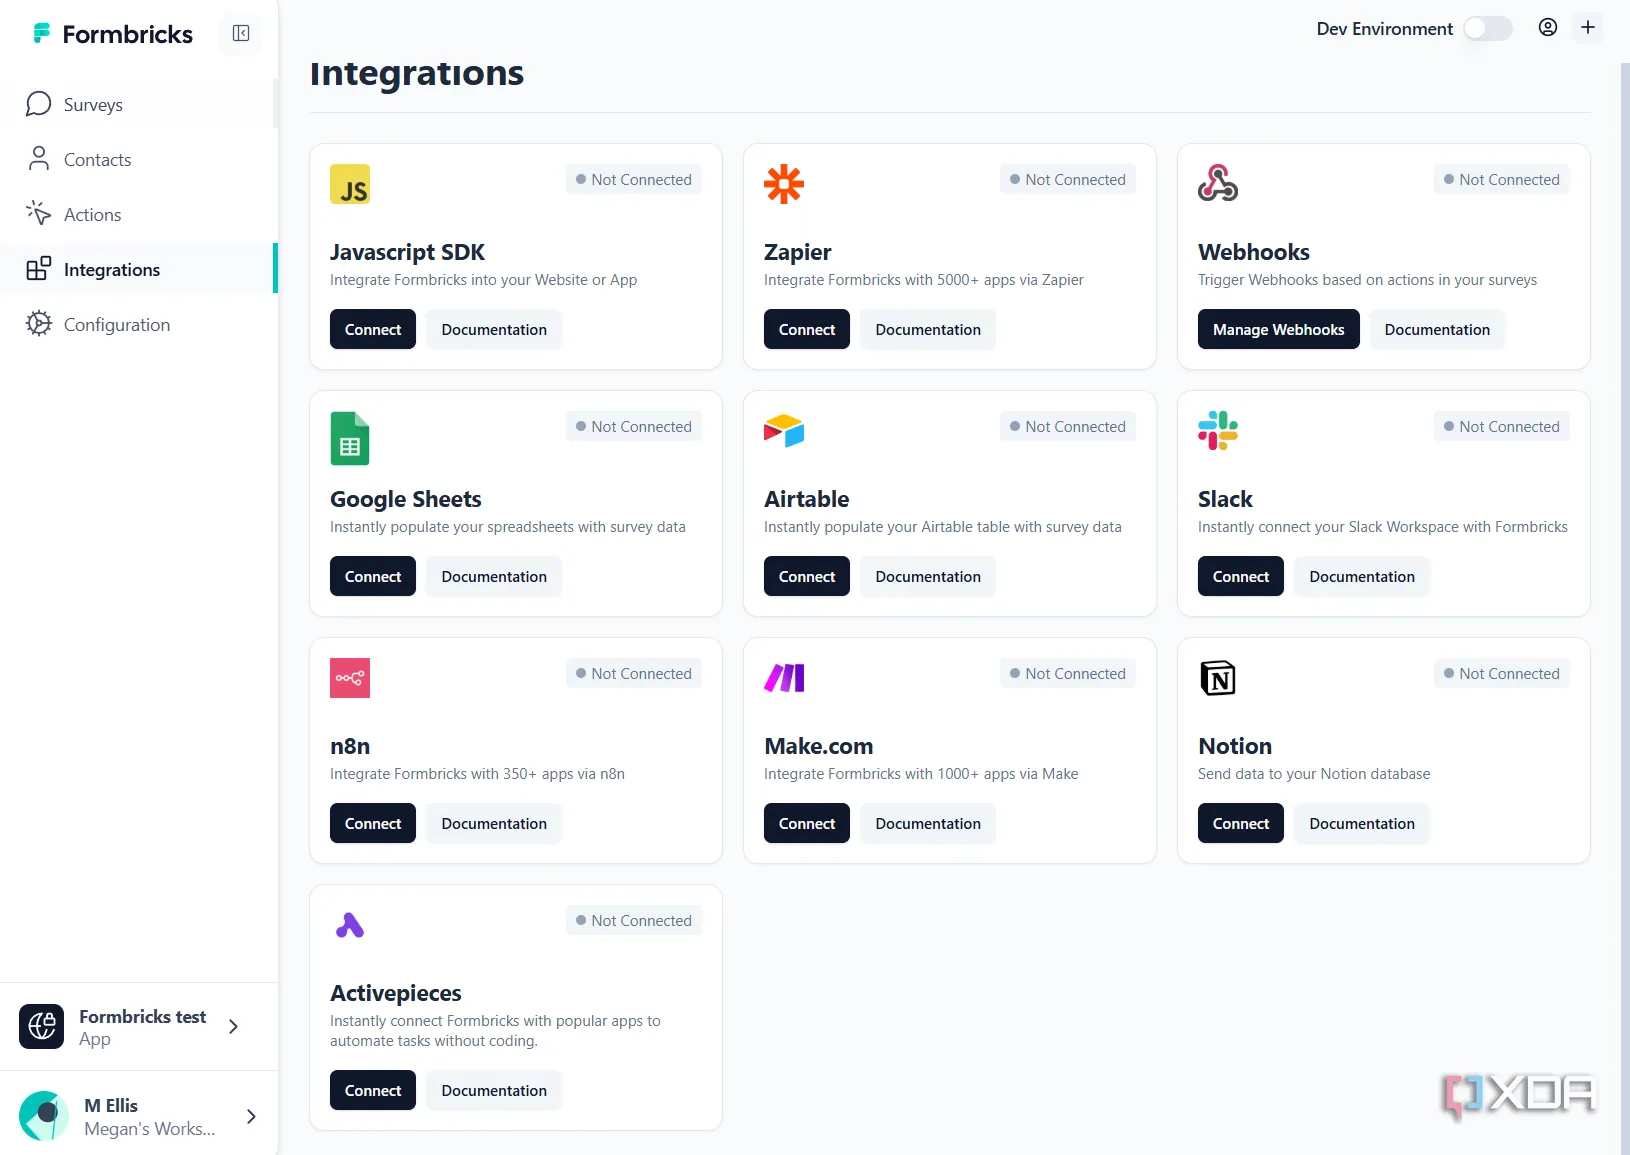1630x1155 pixels.
Task: Click the Surveys speech bubble icon
Action: point(38,104)
